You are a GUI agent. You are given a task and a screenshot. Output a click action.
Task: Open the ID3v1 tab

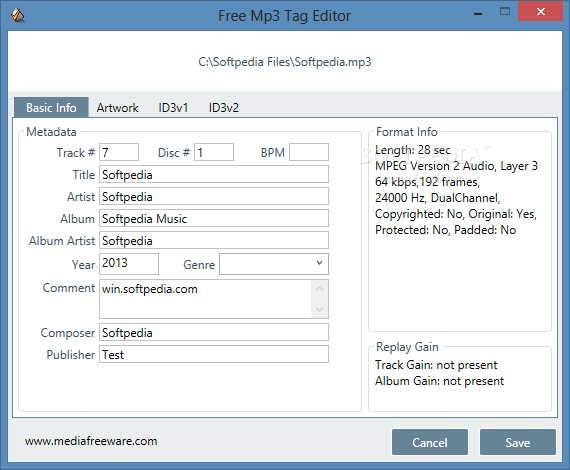173,108
